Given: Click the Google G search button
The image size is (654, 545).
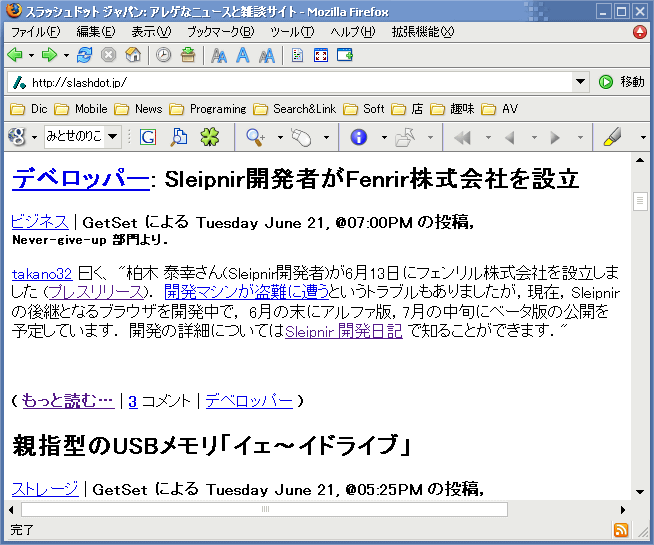Looking at the screenshot, I should [148, 137].
